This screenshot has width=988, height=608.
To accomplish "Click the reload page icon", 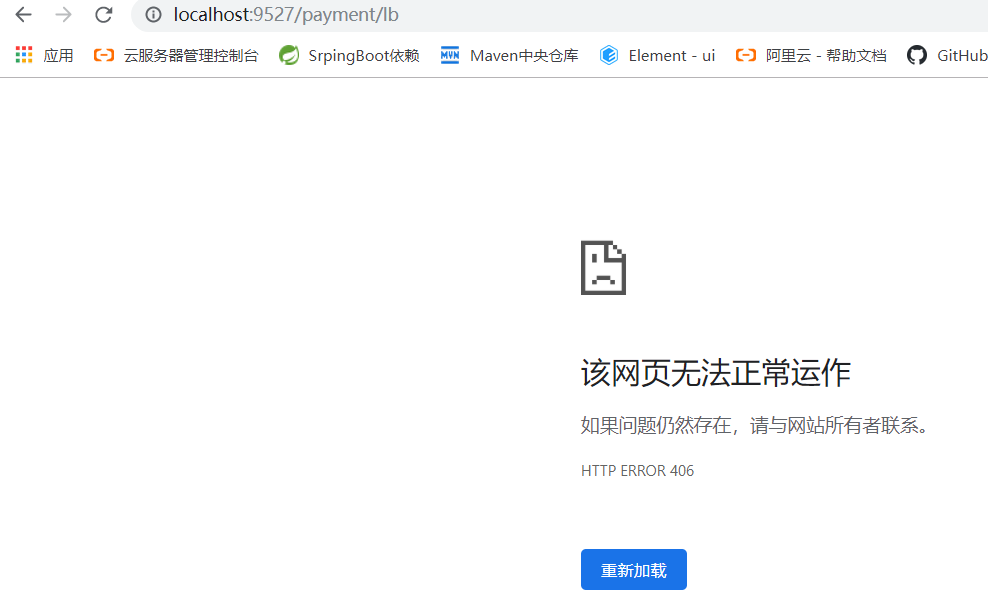I will [x=103, y=15].
